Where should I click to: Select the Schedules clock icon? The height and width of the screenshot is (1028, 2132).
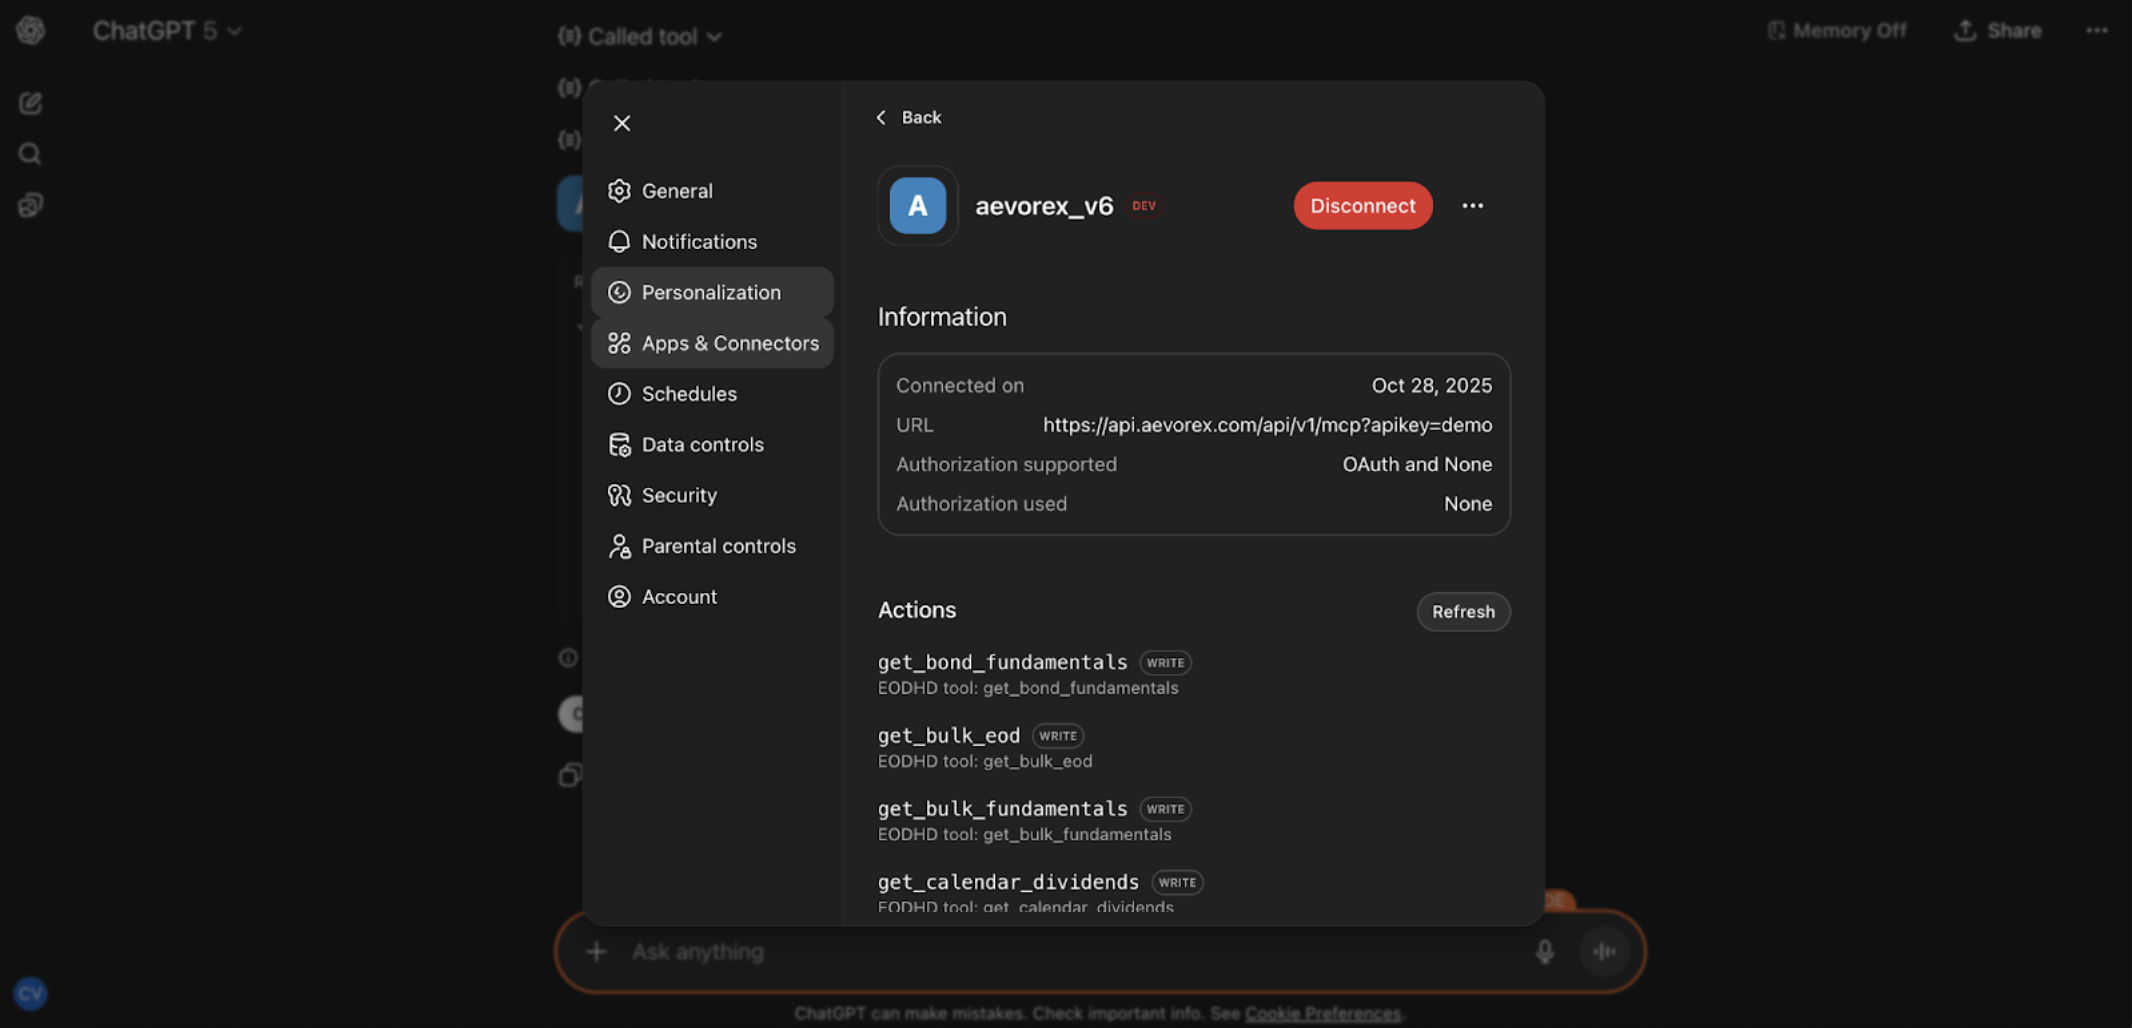click(x=620, y=393)
